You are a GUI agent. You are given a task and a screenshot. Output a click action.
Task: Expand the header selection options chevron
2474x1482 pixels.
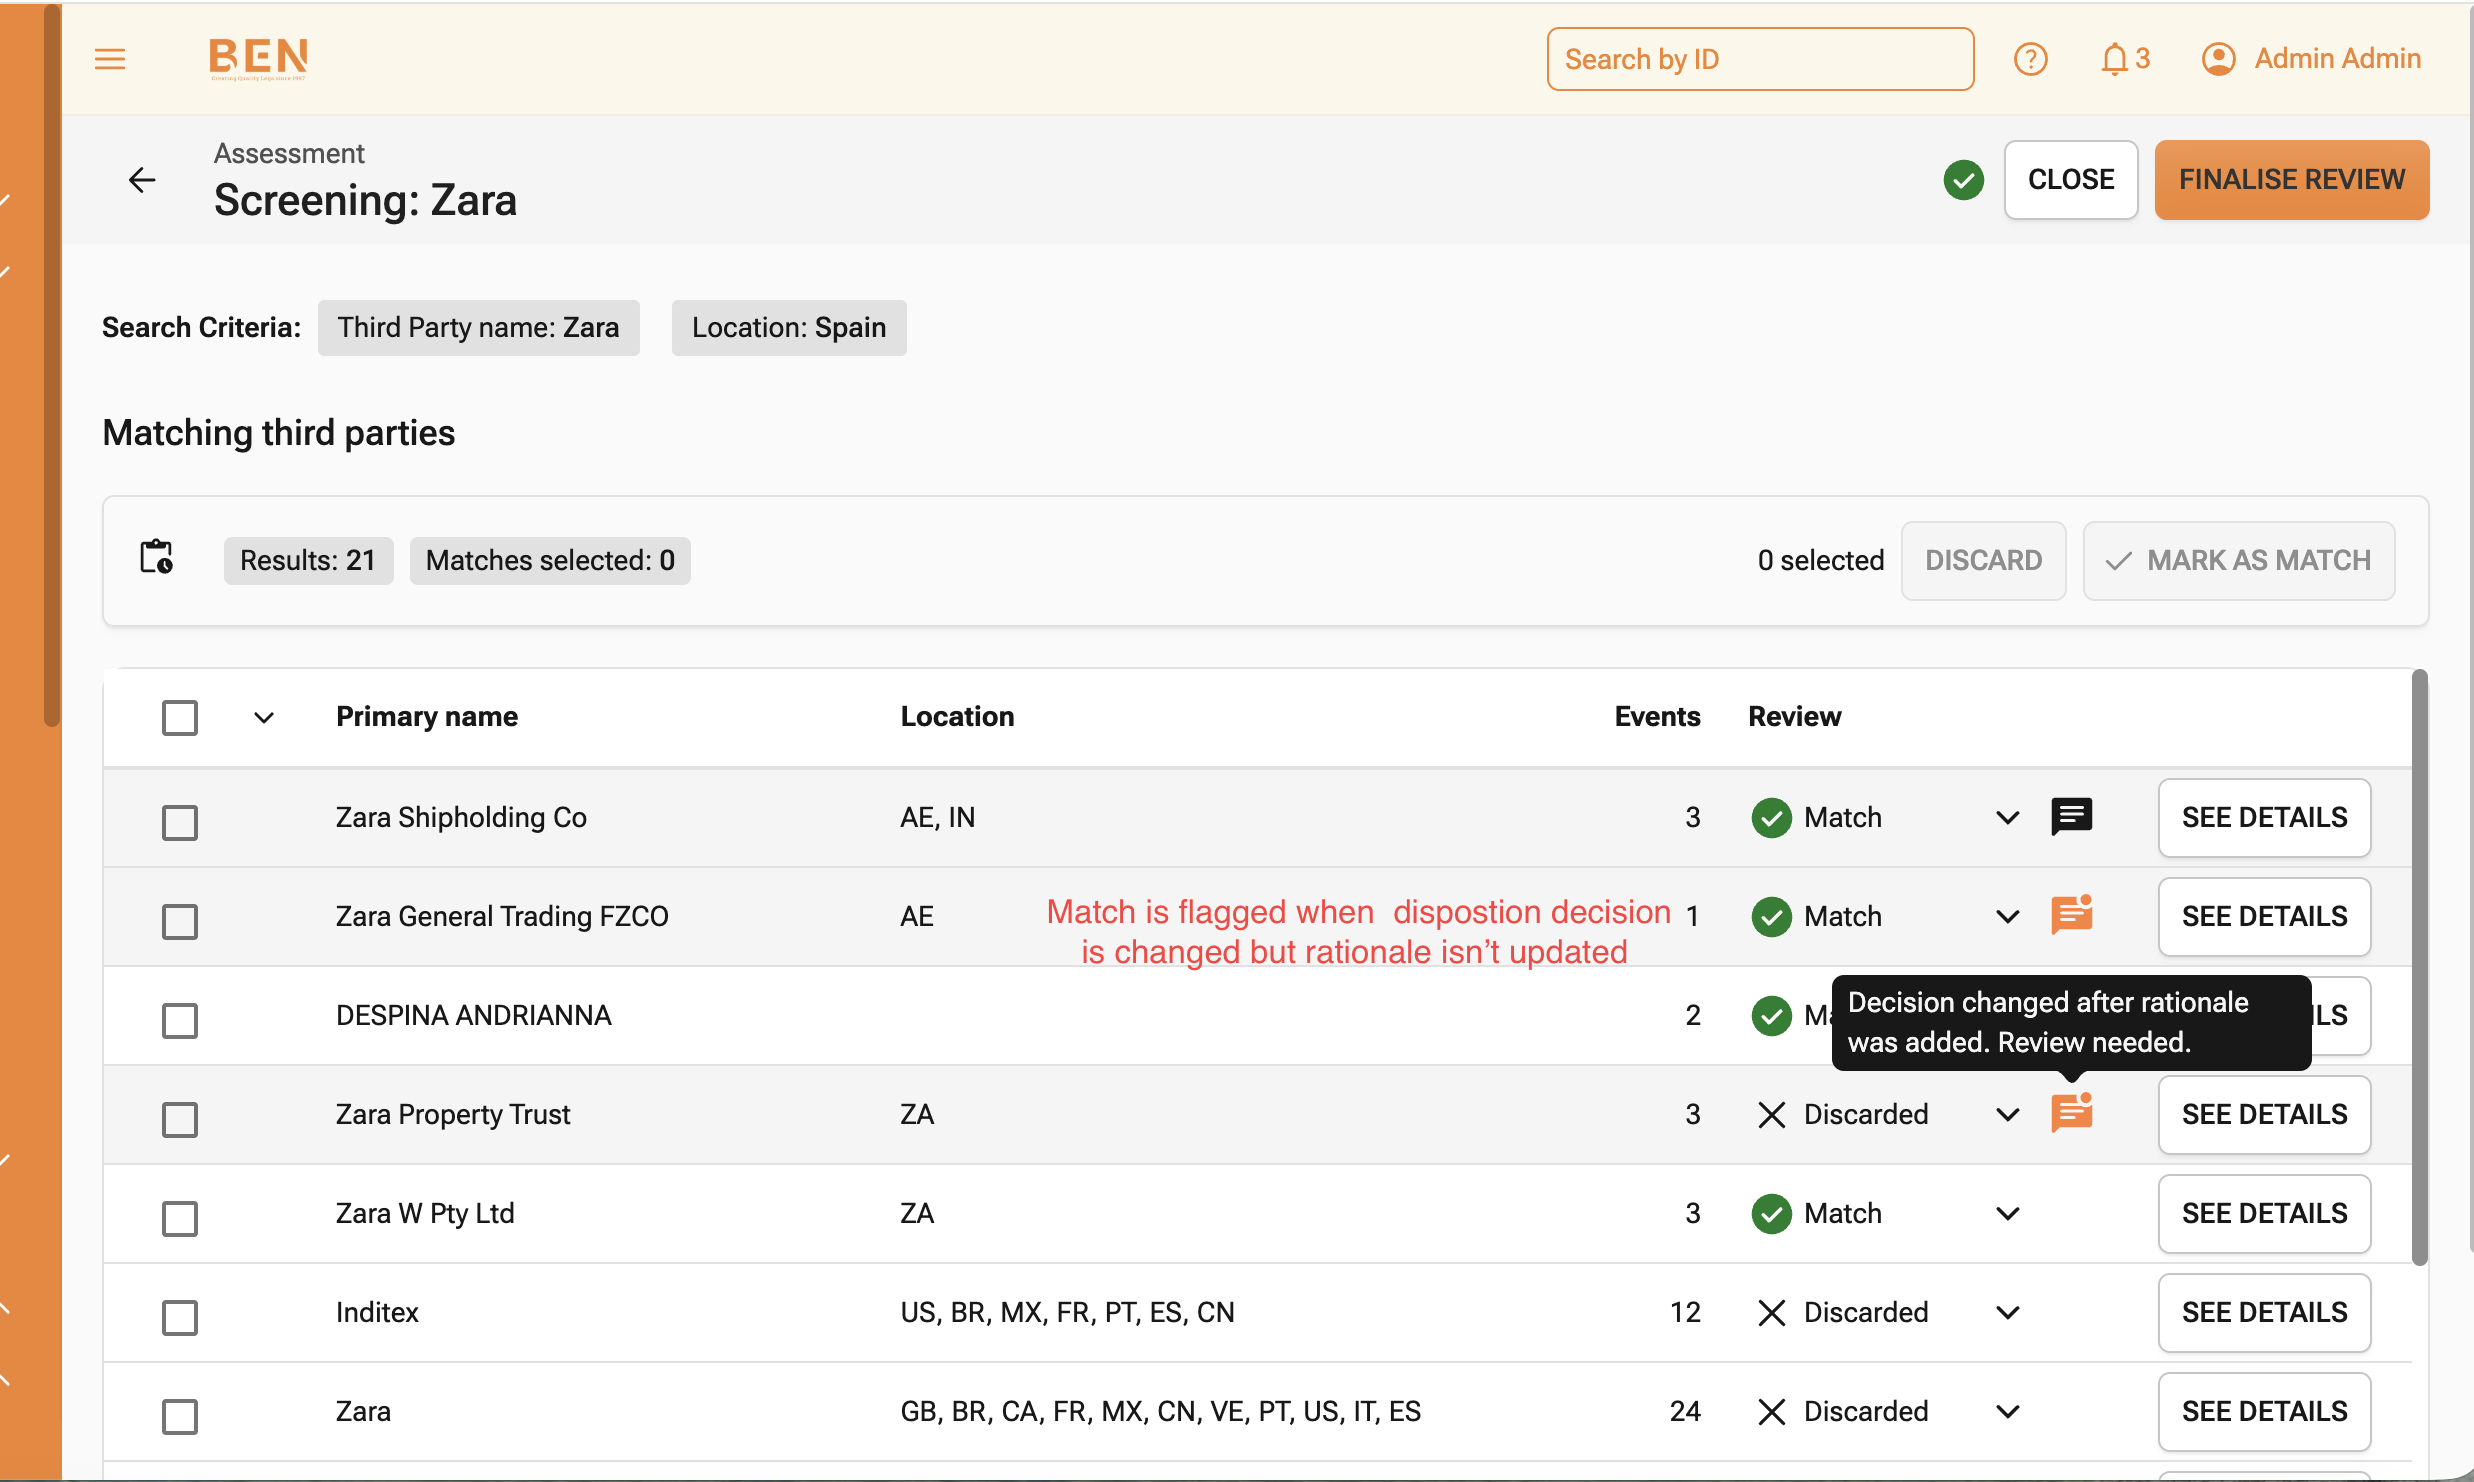[264, 718]
